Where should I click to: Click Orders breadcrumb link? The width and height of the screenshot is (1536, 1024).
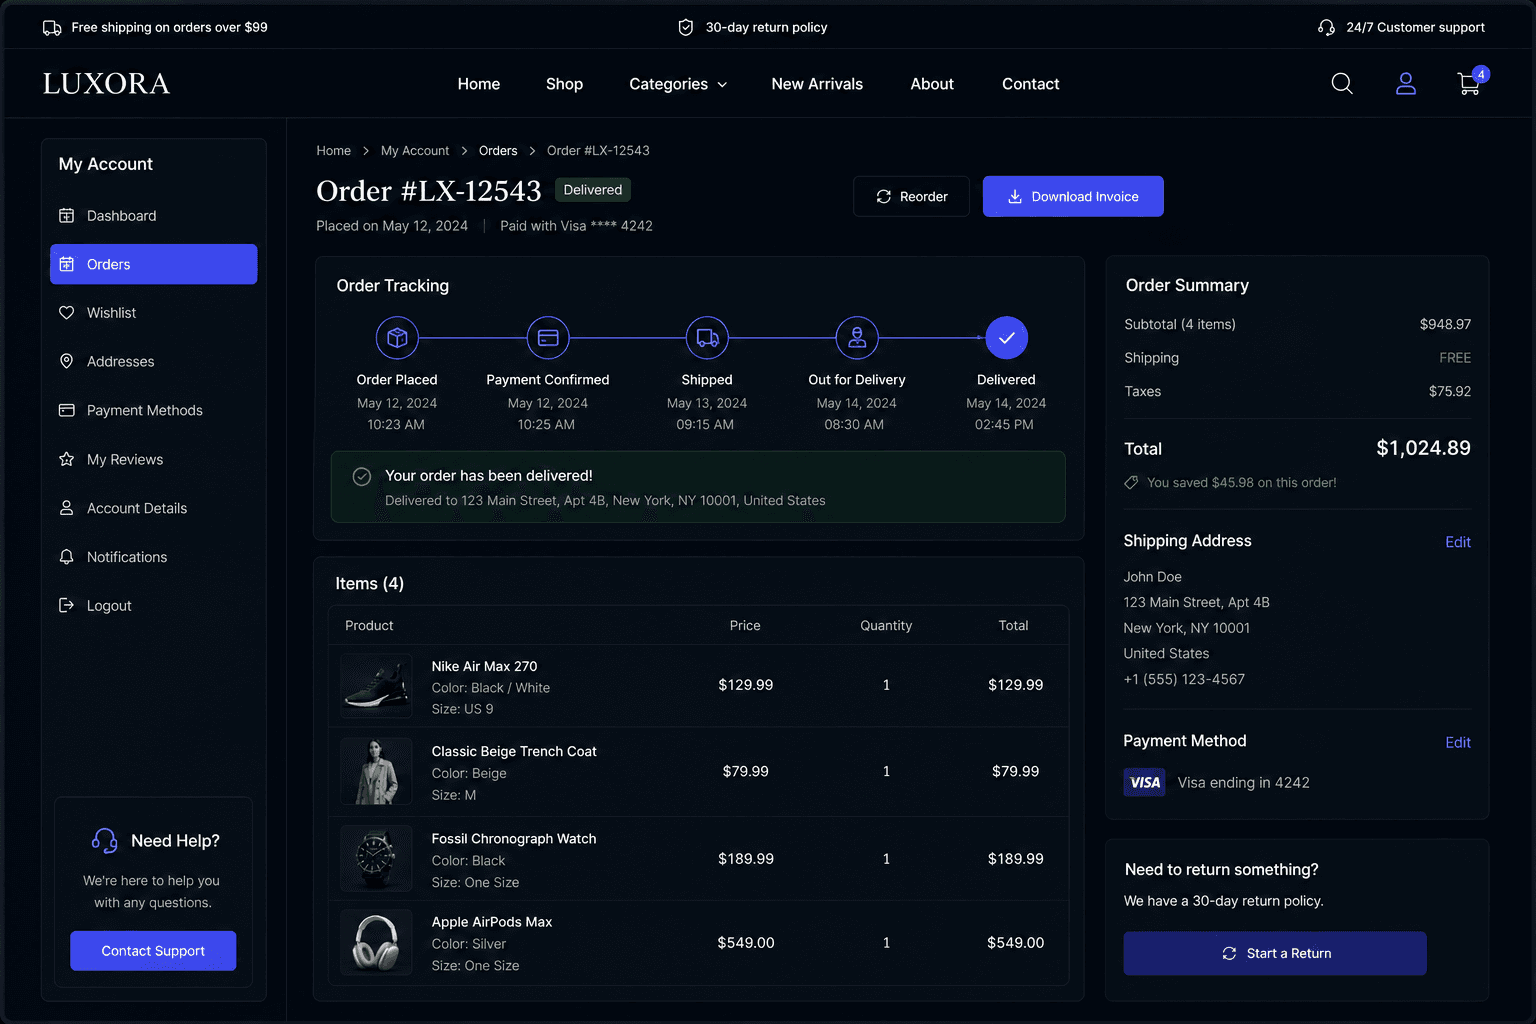tap(498, 151)
